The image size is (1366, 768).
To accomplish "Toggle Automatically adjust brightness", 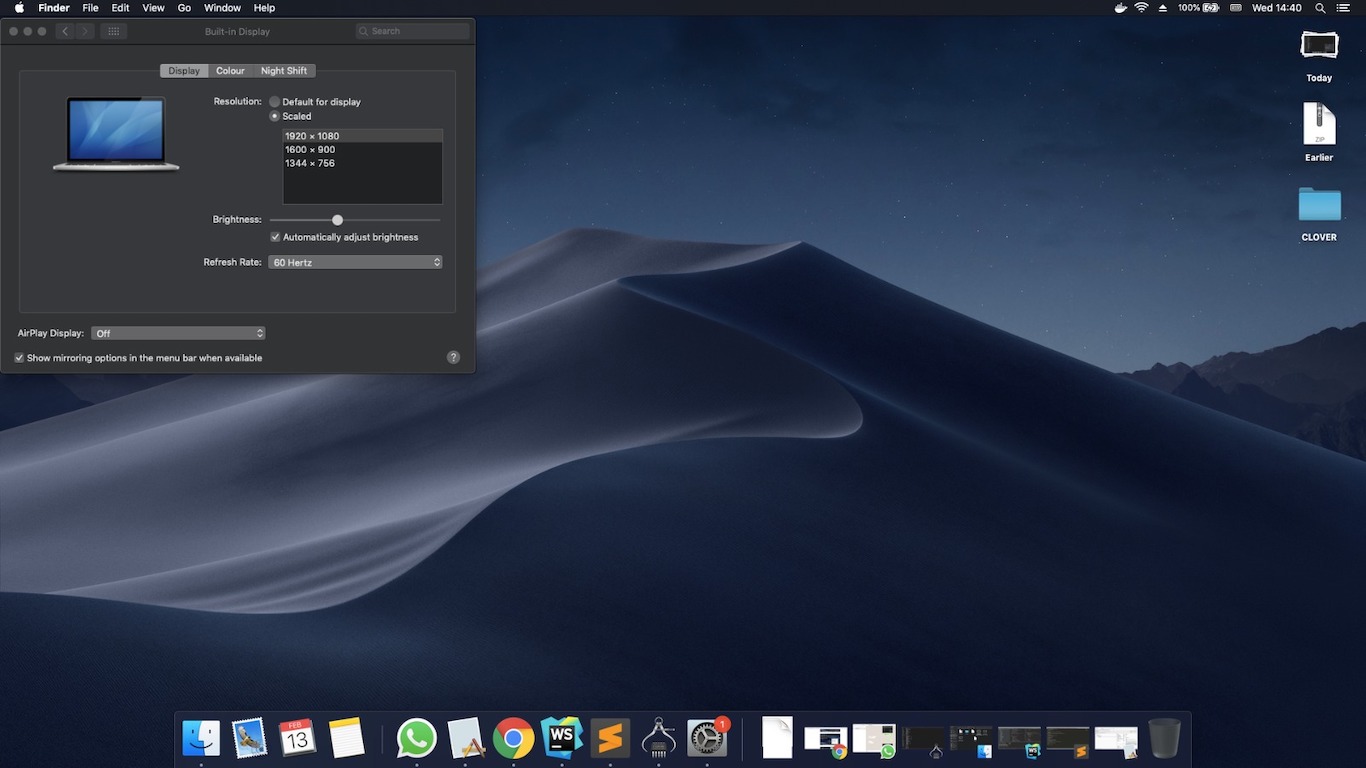I will coord(275,237).
